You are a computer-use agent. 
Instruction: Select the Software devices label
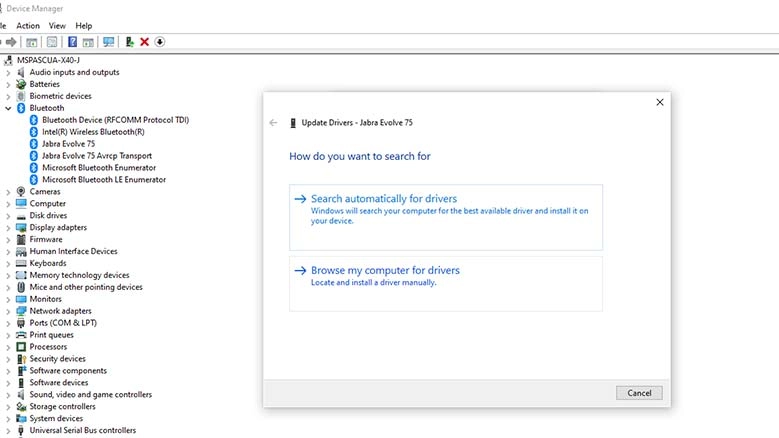59,382
